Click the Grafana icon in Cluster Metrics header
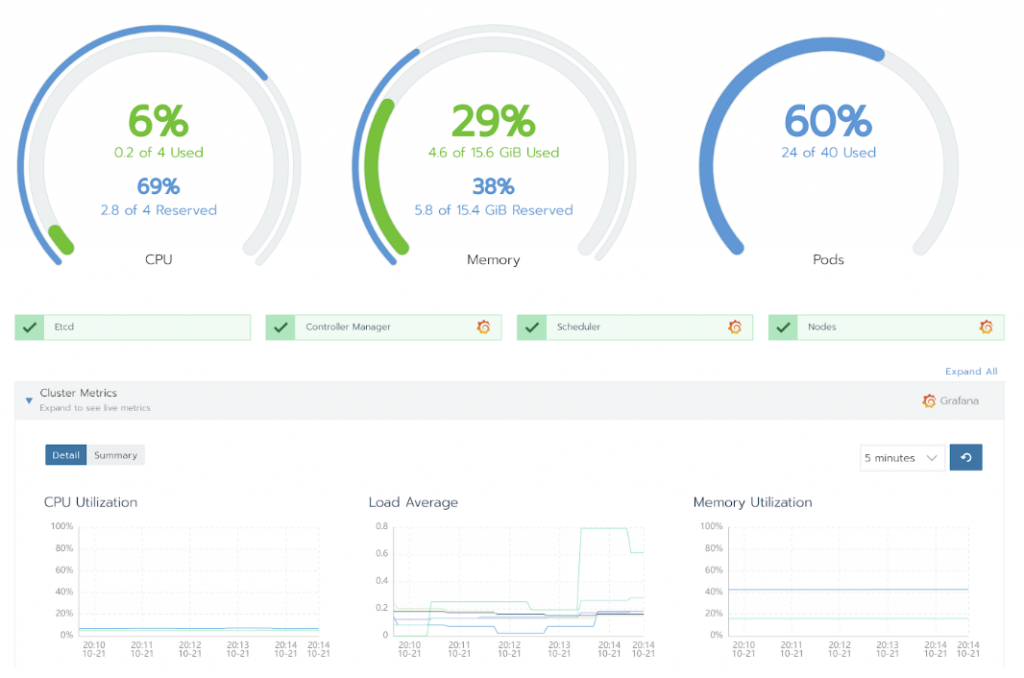Image resolution: width=1024 pixels, height=678 pixels. (929, 400)
